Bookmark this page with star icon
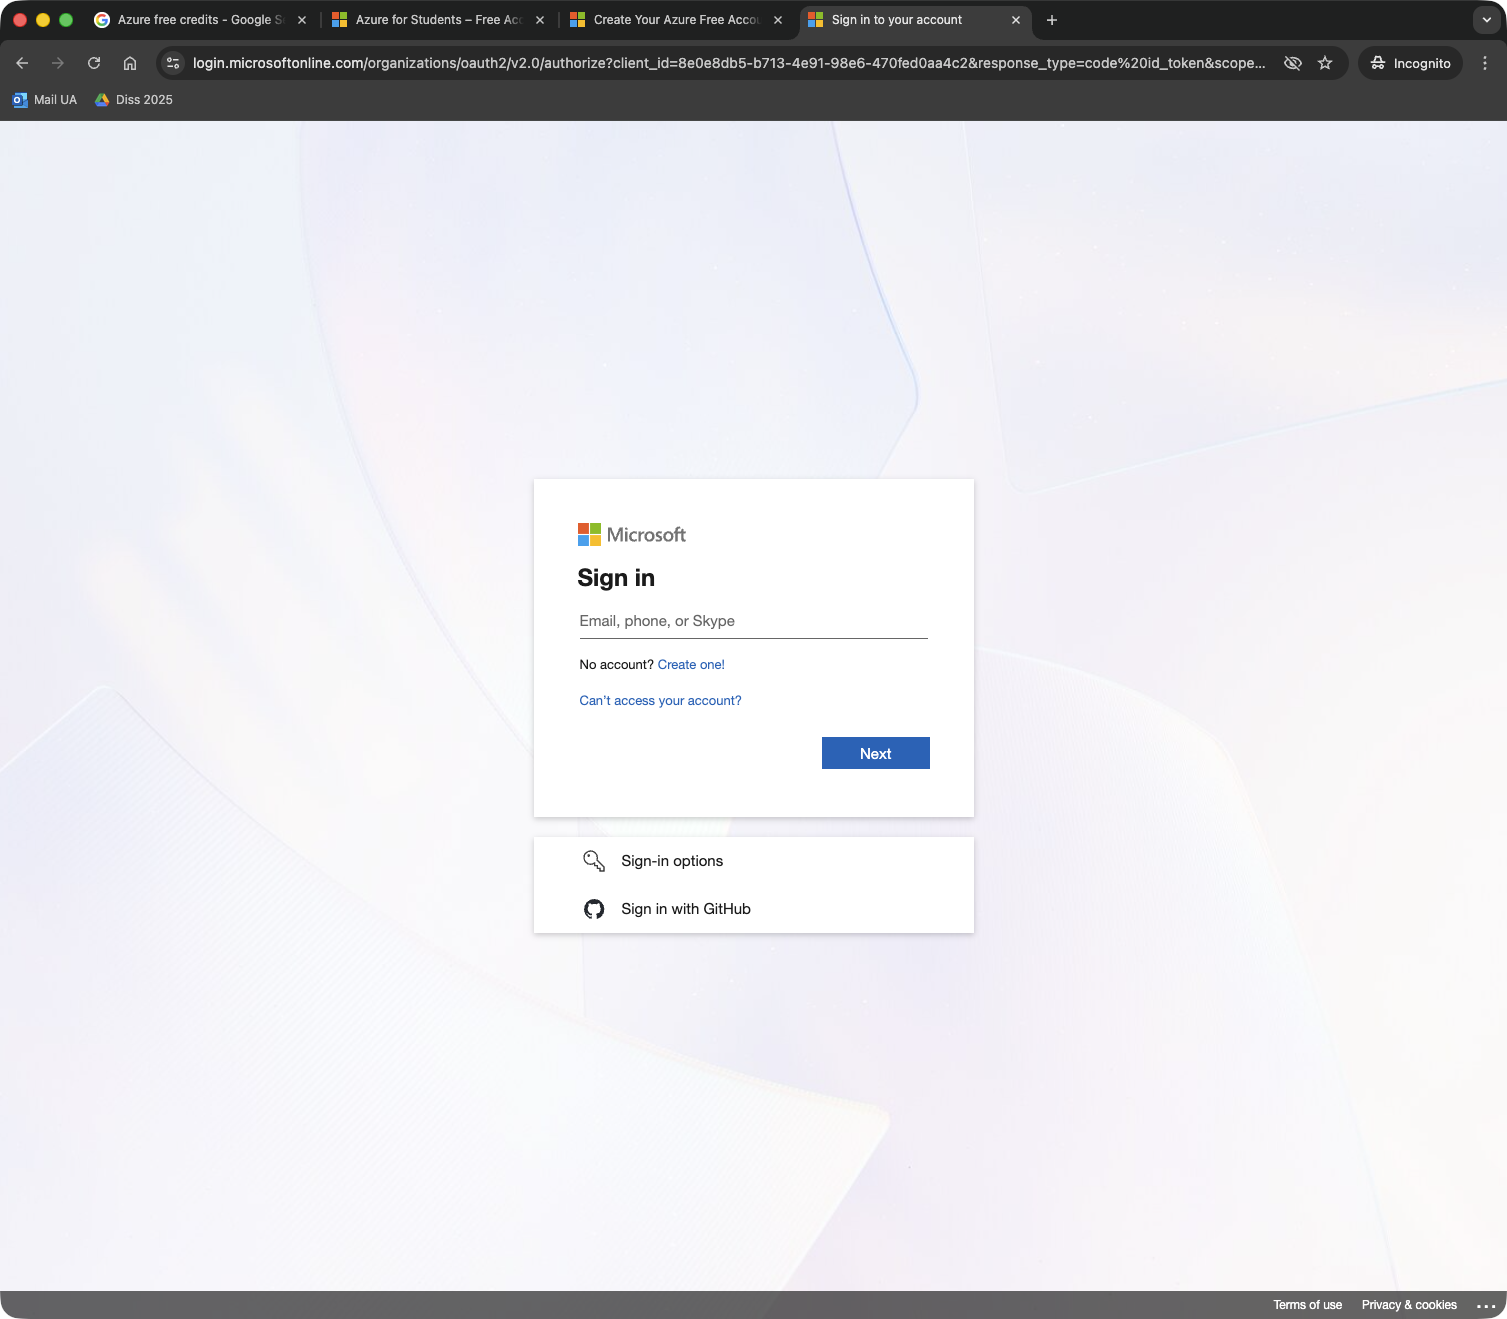This screenshot has width=1507, height=1319. click(1325, 63)
